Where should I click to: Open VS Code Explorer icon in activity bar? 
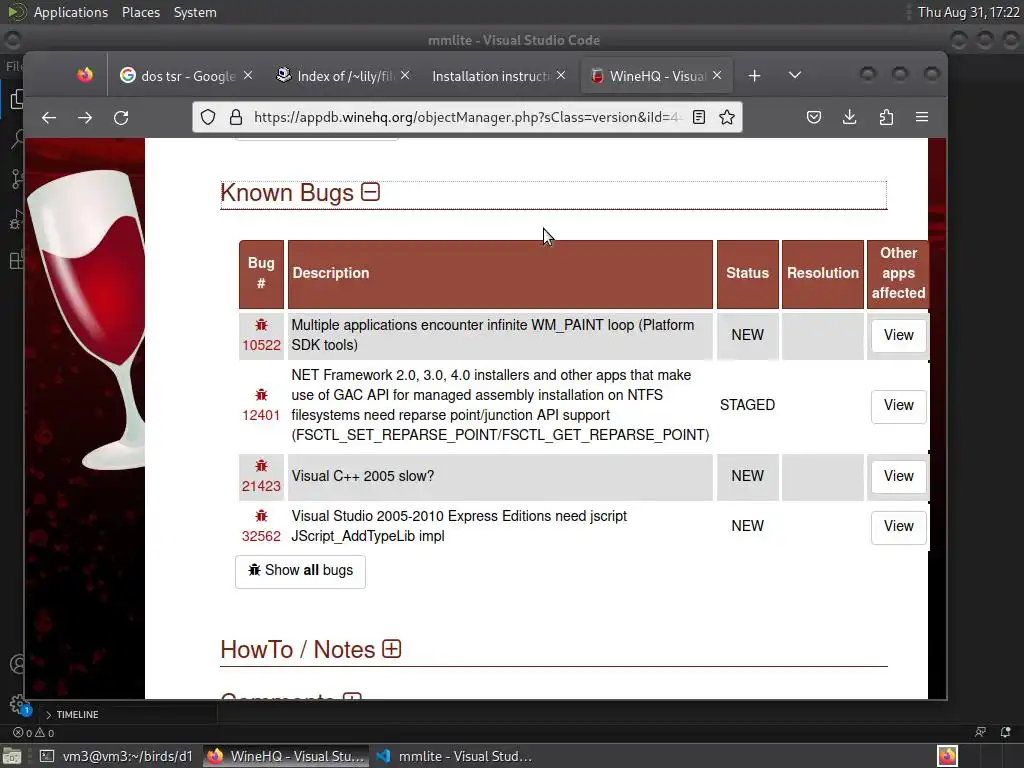(16, 99)
